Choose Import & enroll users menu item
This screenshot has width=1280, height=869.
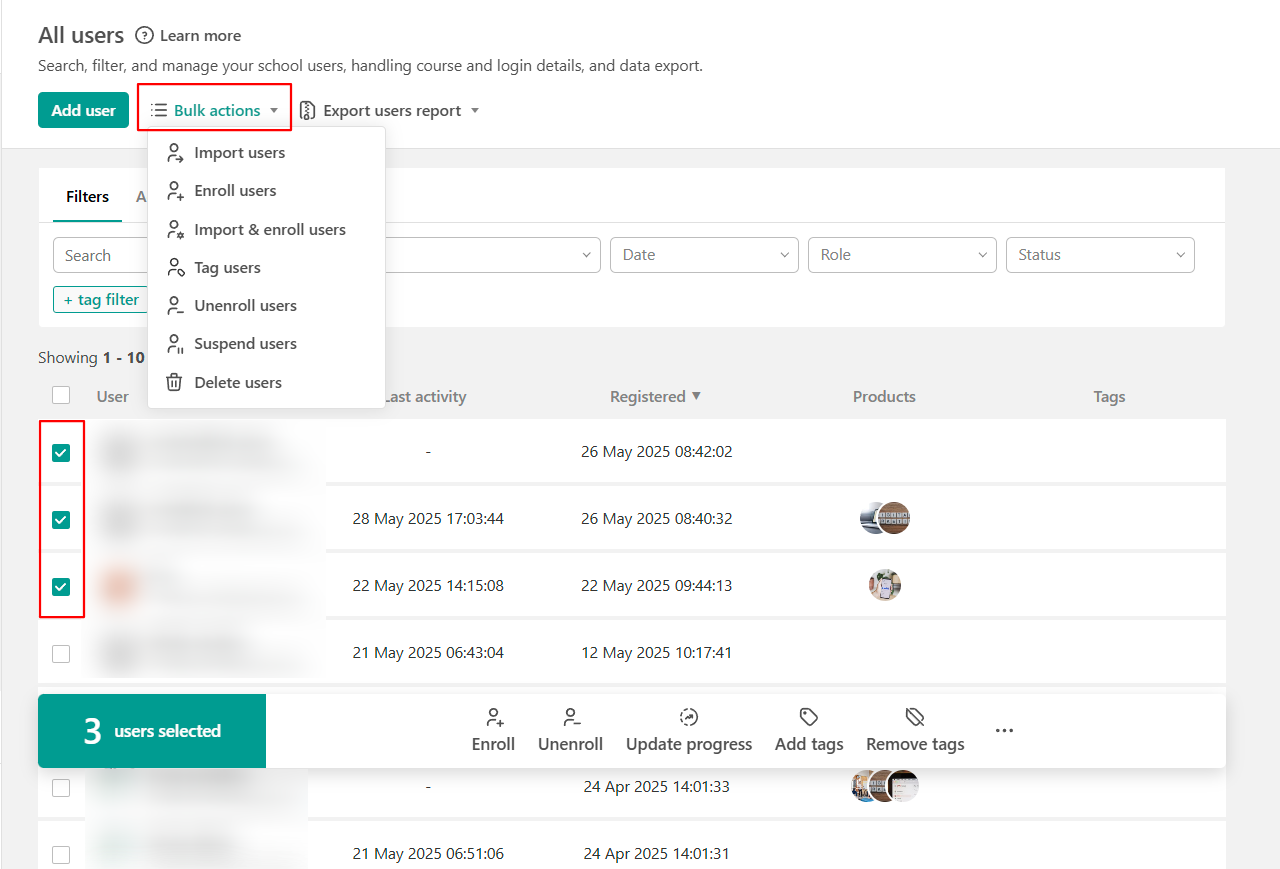pos(266,229)
